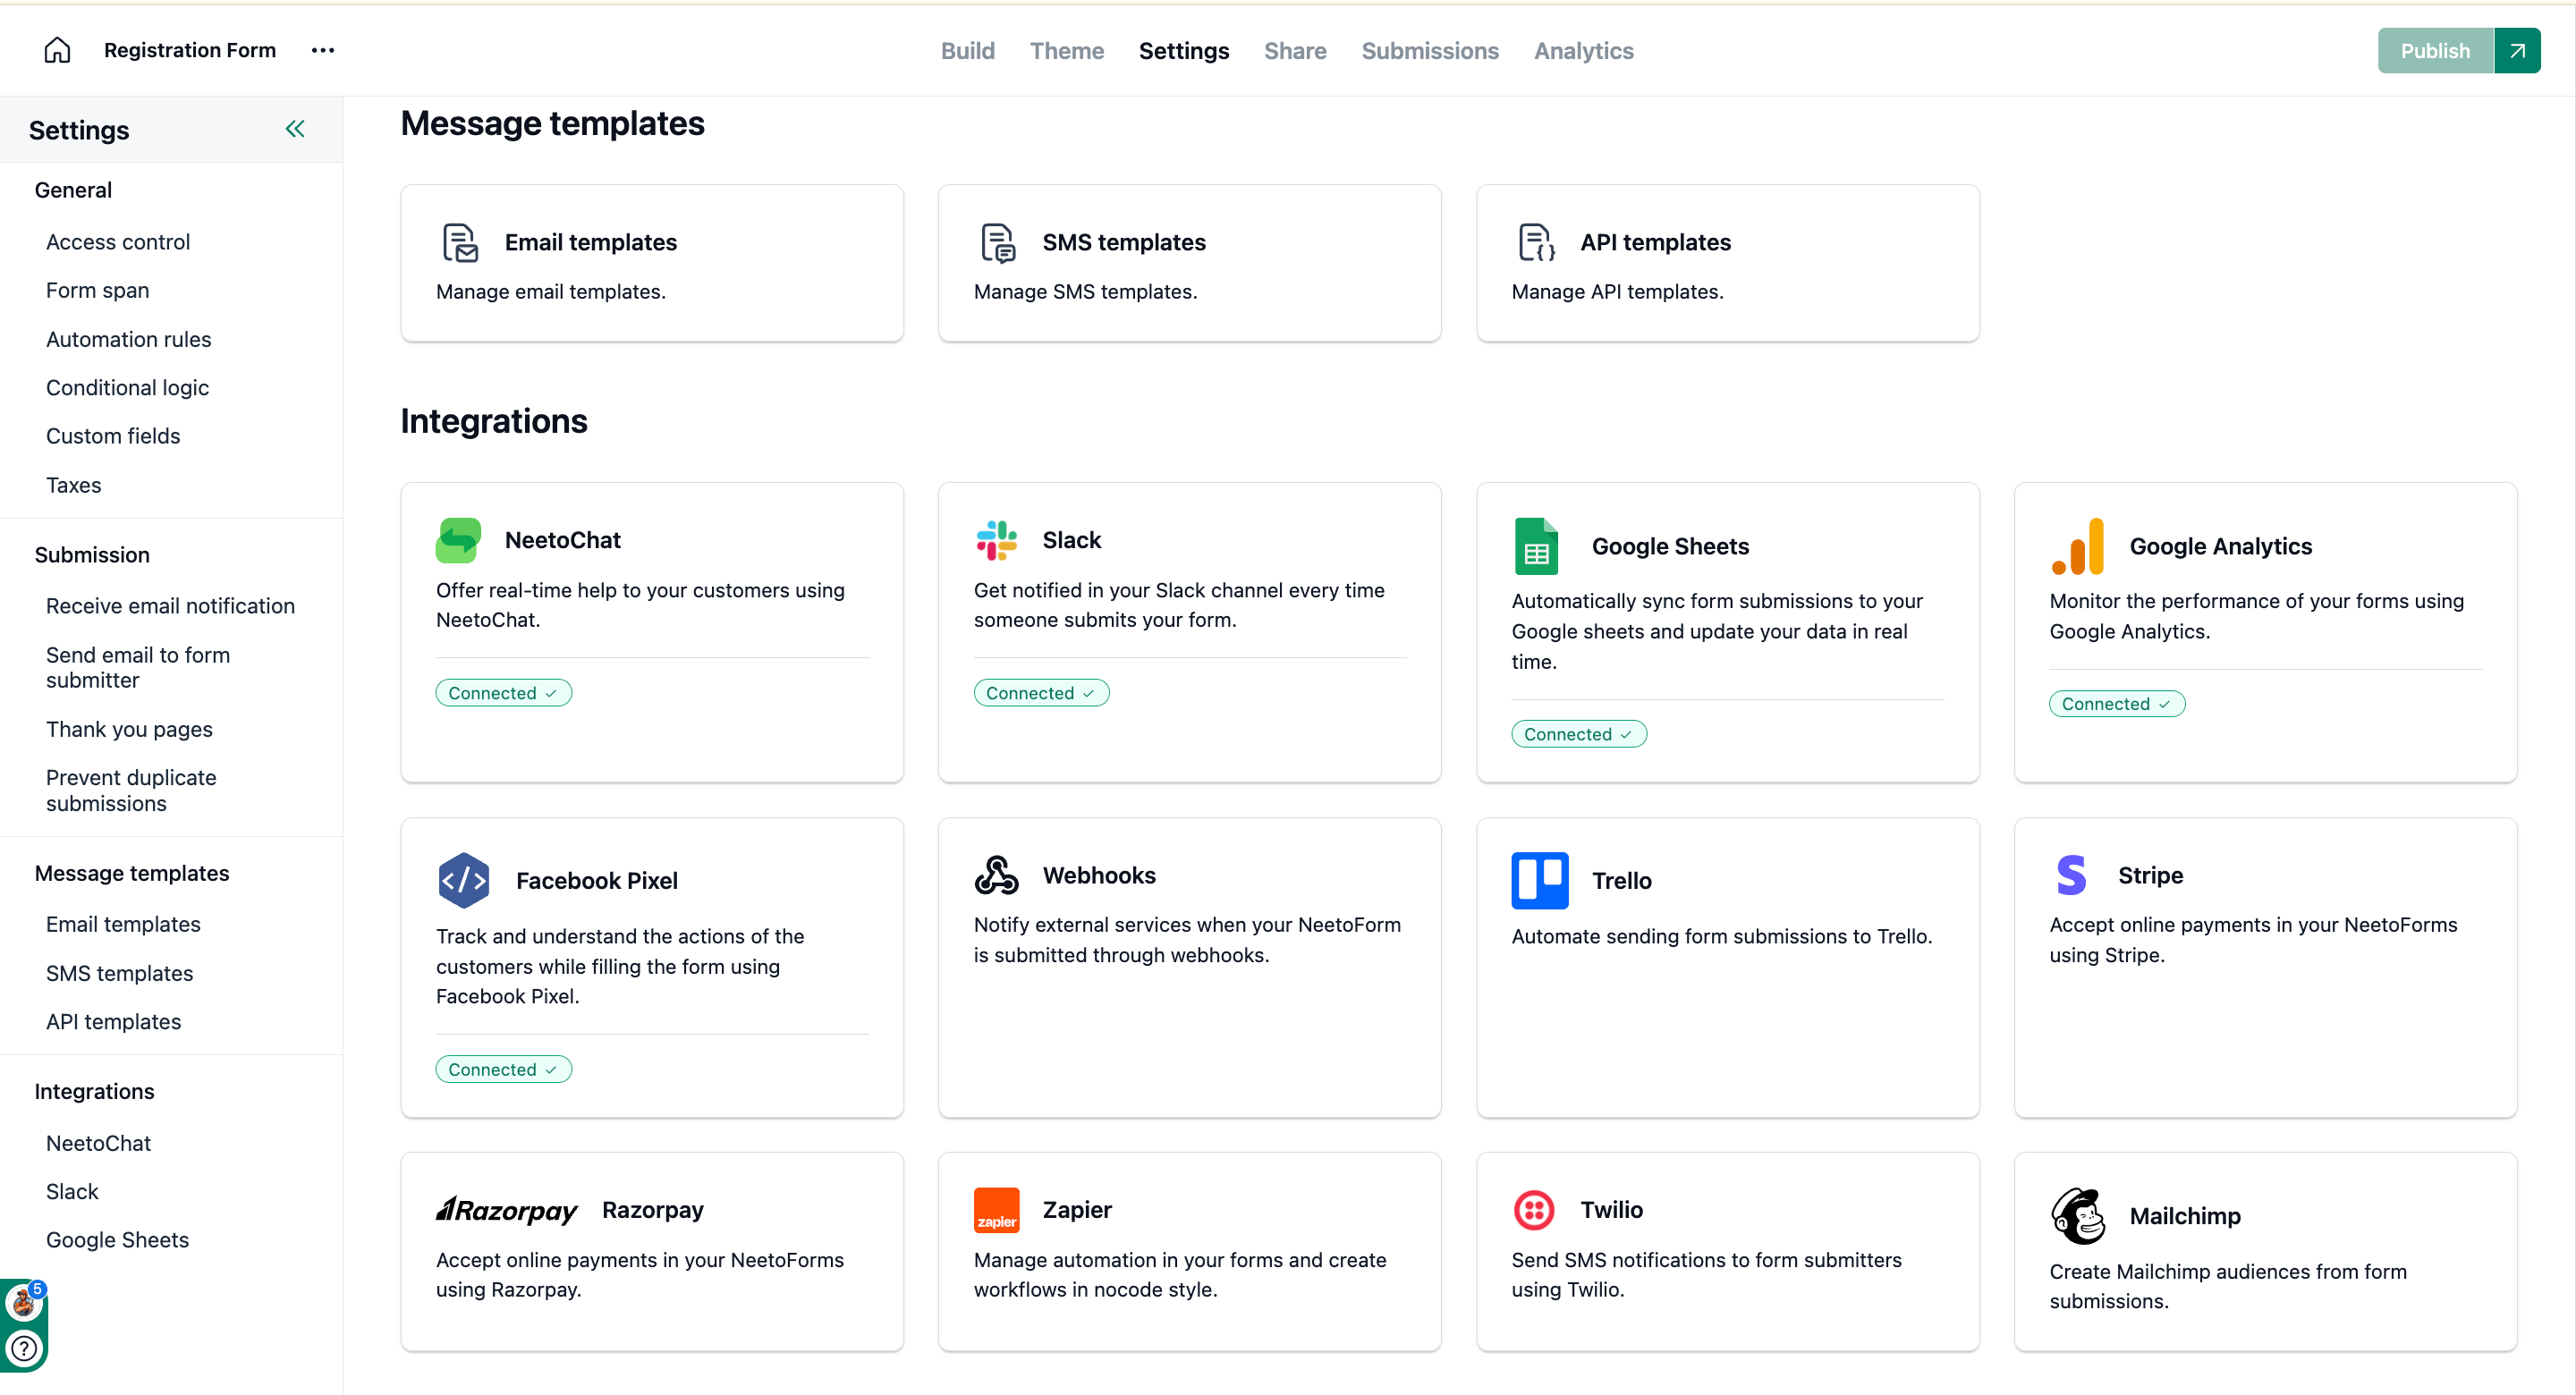Open the notification avatar with badge
The width and height of the screenshot is (2576, 1395).
(x=24, y=1301)
